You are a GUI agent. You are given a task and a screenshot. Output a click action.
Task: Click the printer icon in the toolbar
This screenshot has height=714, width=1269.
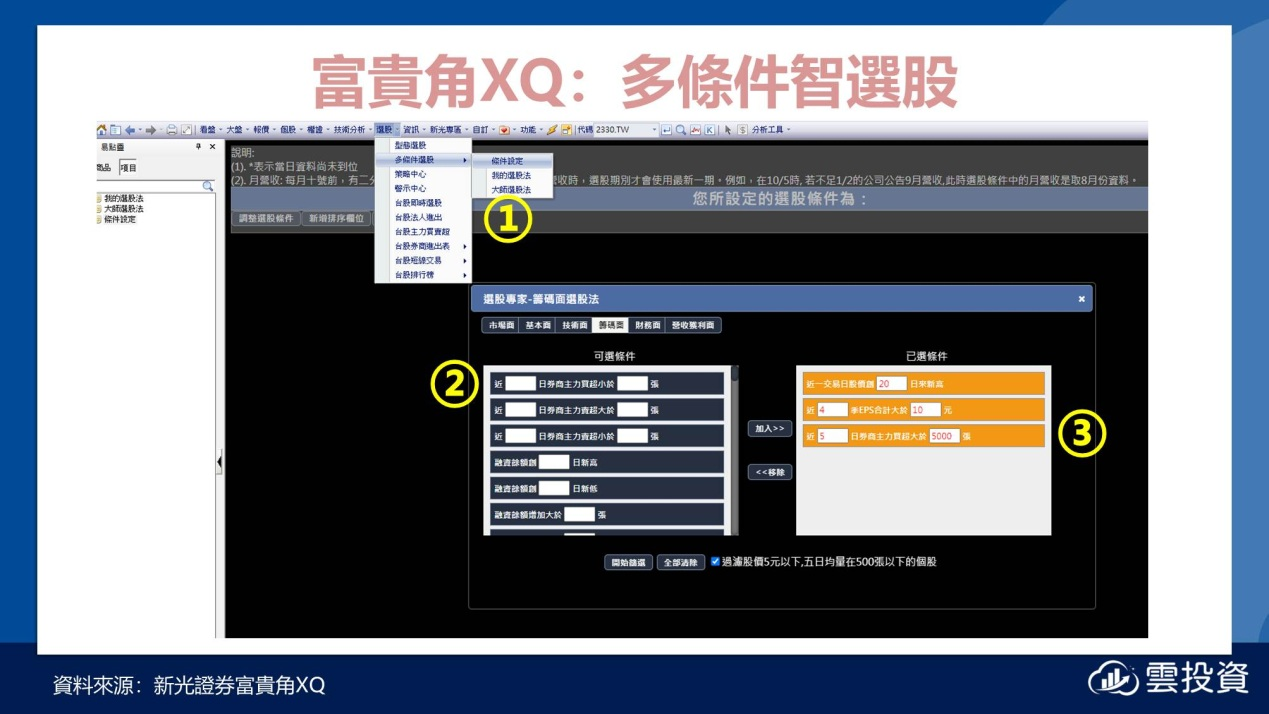(172, 130)
